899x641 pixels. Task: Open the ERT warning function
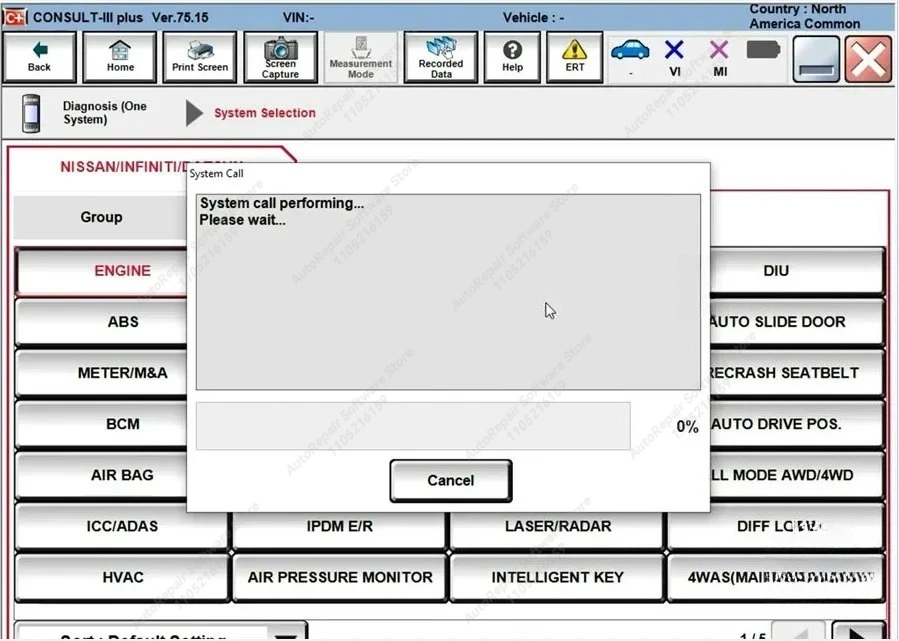pyautogui.click(x=574, y=57)
